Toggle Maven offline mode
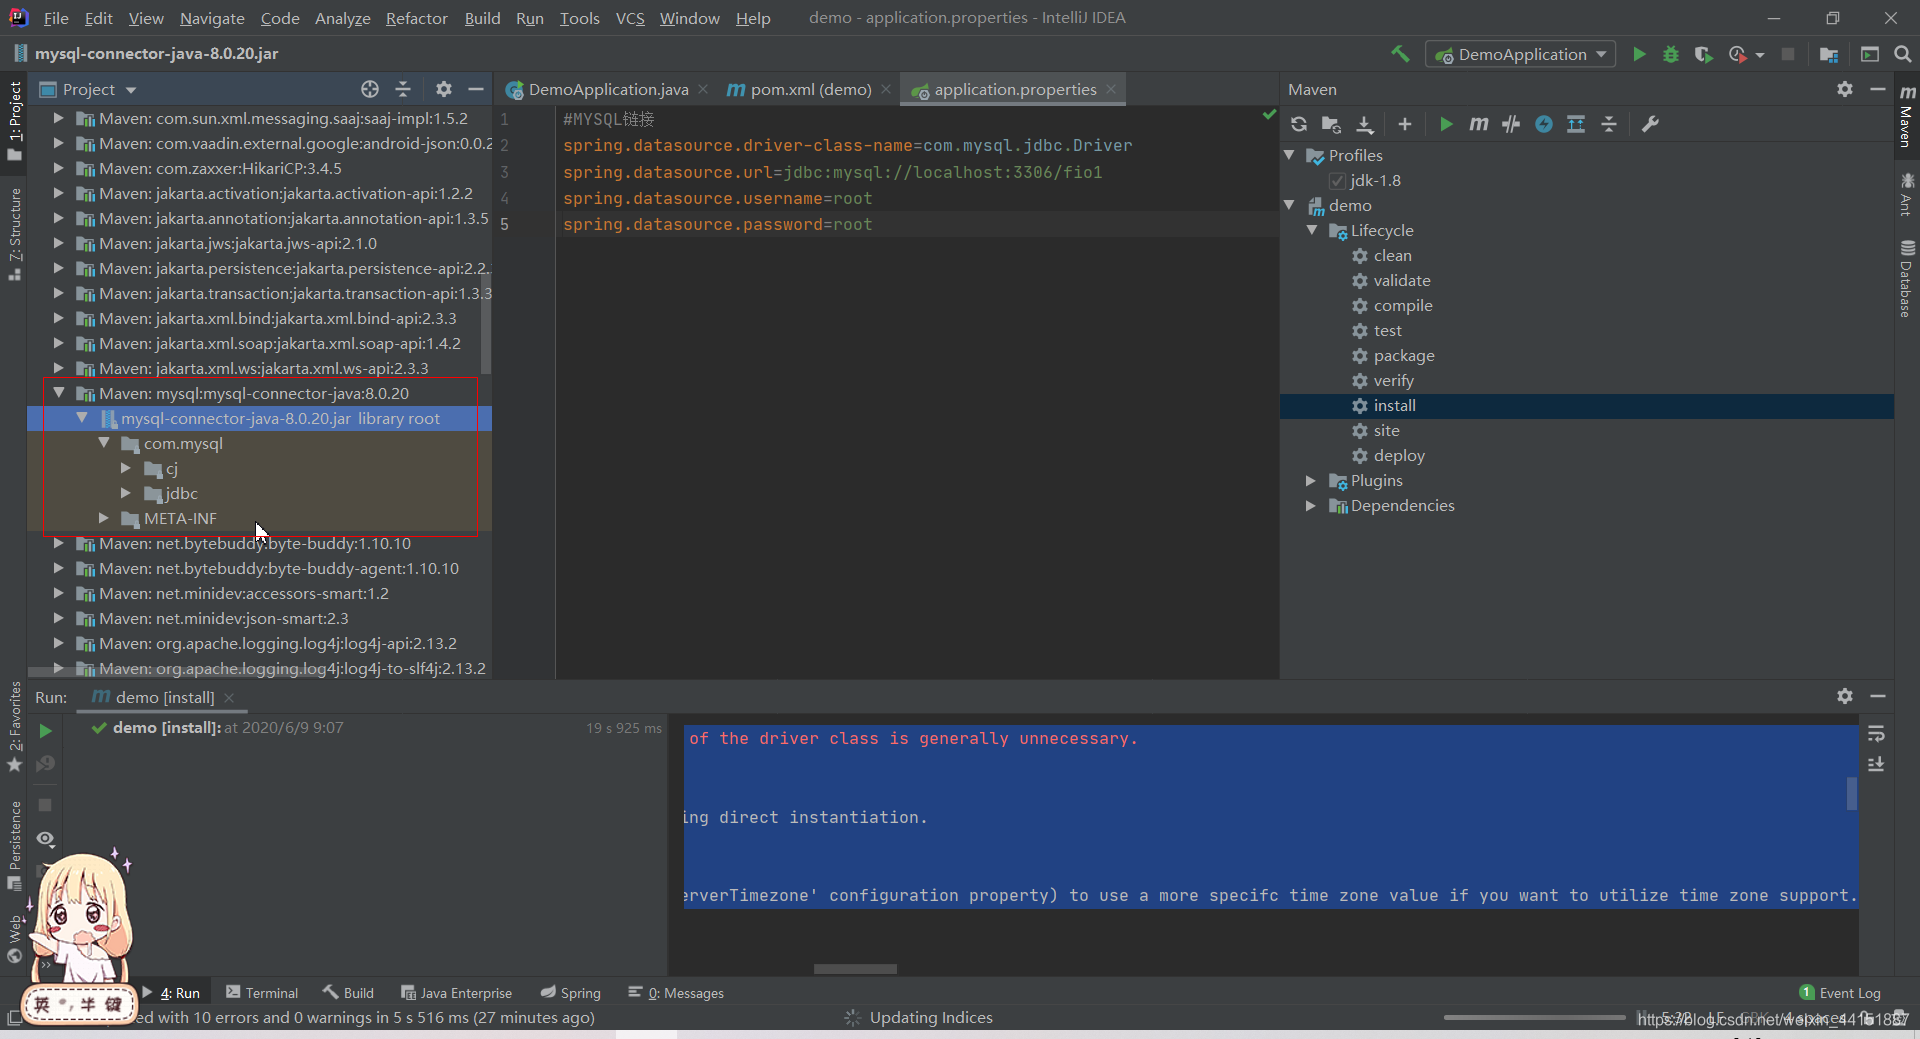The height and width of the screenshot is (1039, 1920). click(x=1511, y=124)
